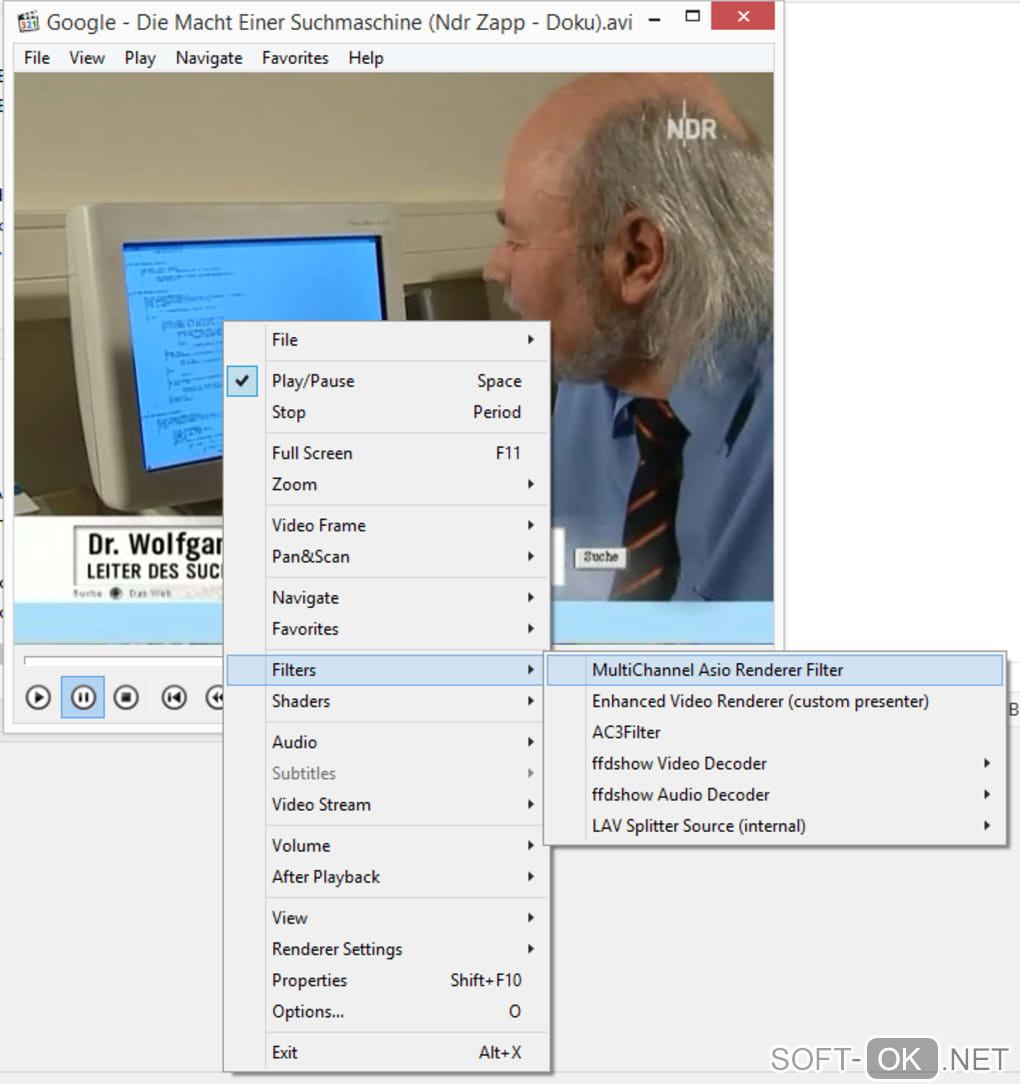This screenshot has height=1084, width=1020.
Task: Choose Full Screen from the context menu
Action: pos(387,453)
